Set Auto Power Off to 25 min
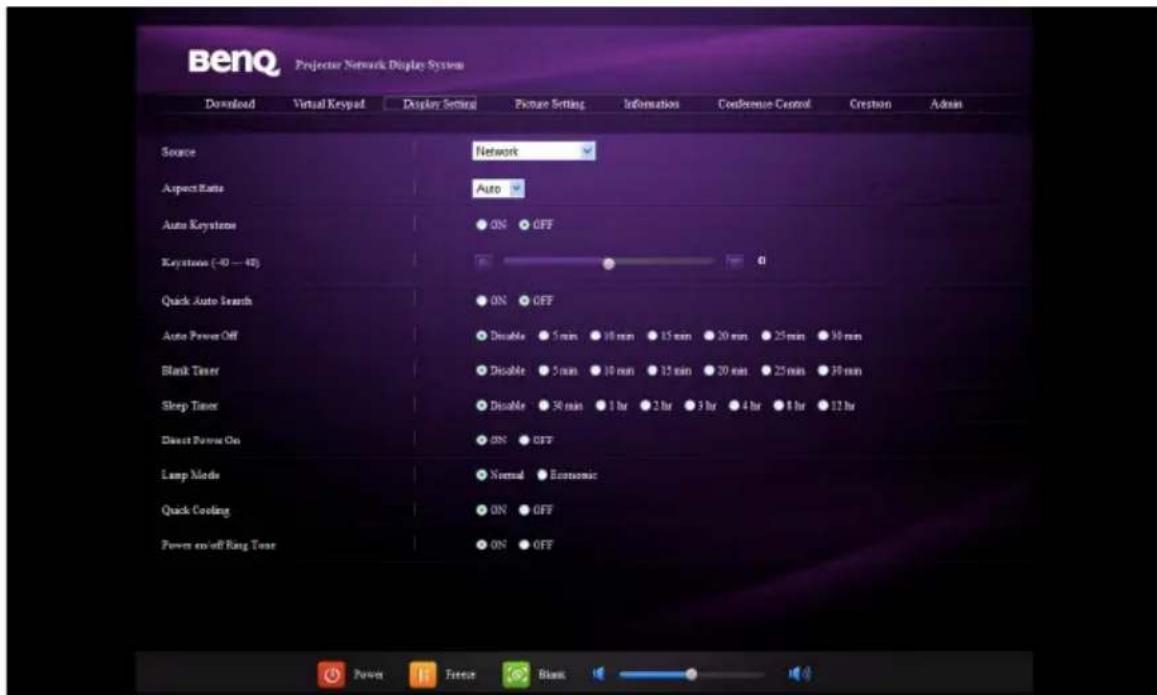This screenshot has height=695, width=1157. [767, 336]
